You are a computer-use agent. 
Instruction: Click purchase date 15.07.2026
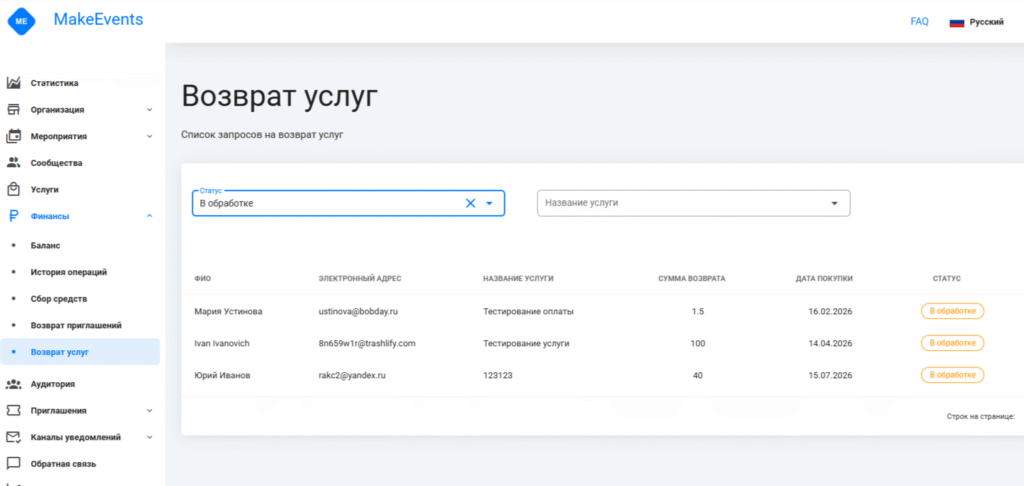click(830, 376)
